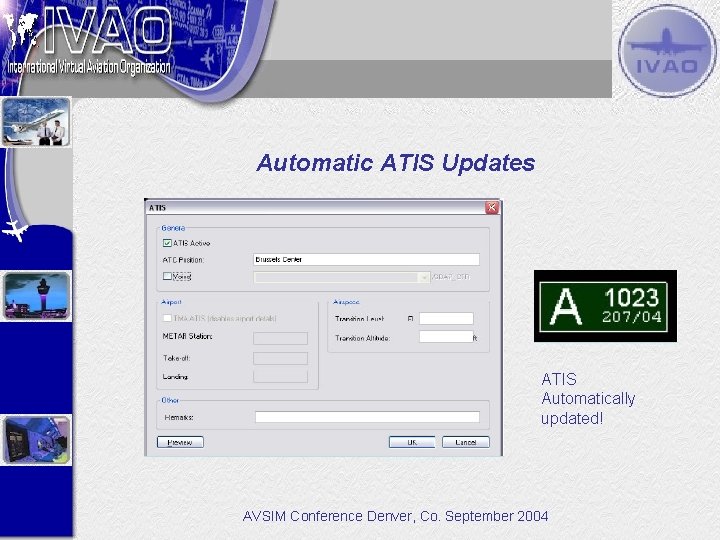Click the ATIS dialog title bar

pos(315,208)
